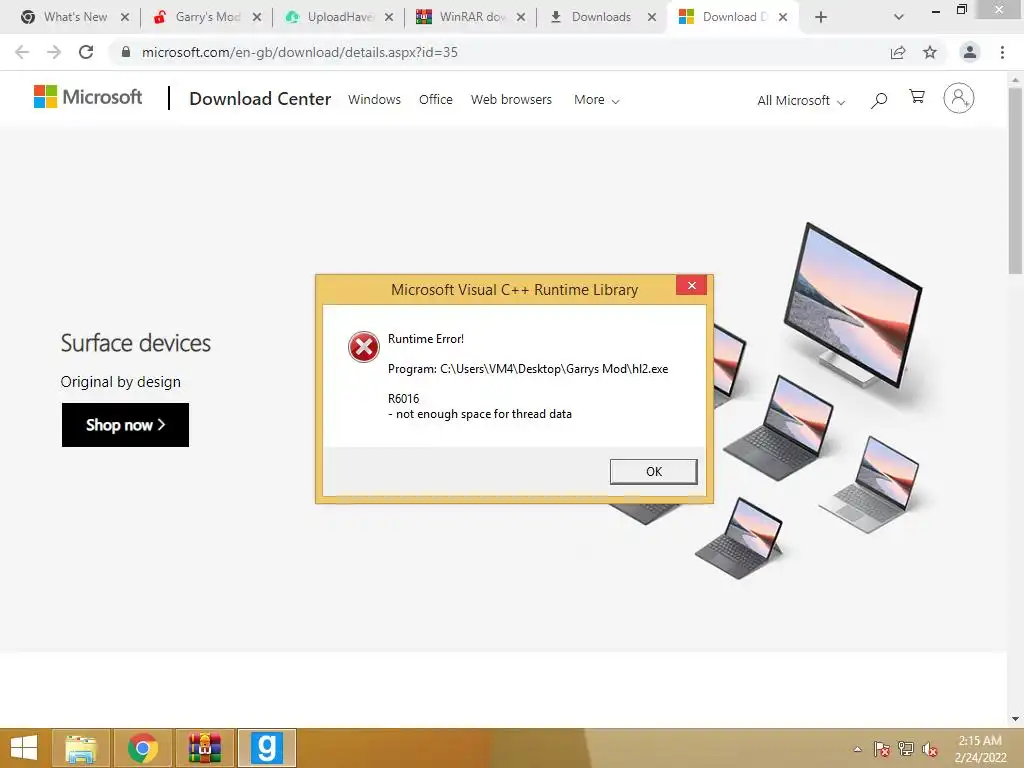
Task: Click the Microsoft logo
Action: [x=88, y=97]
